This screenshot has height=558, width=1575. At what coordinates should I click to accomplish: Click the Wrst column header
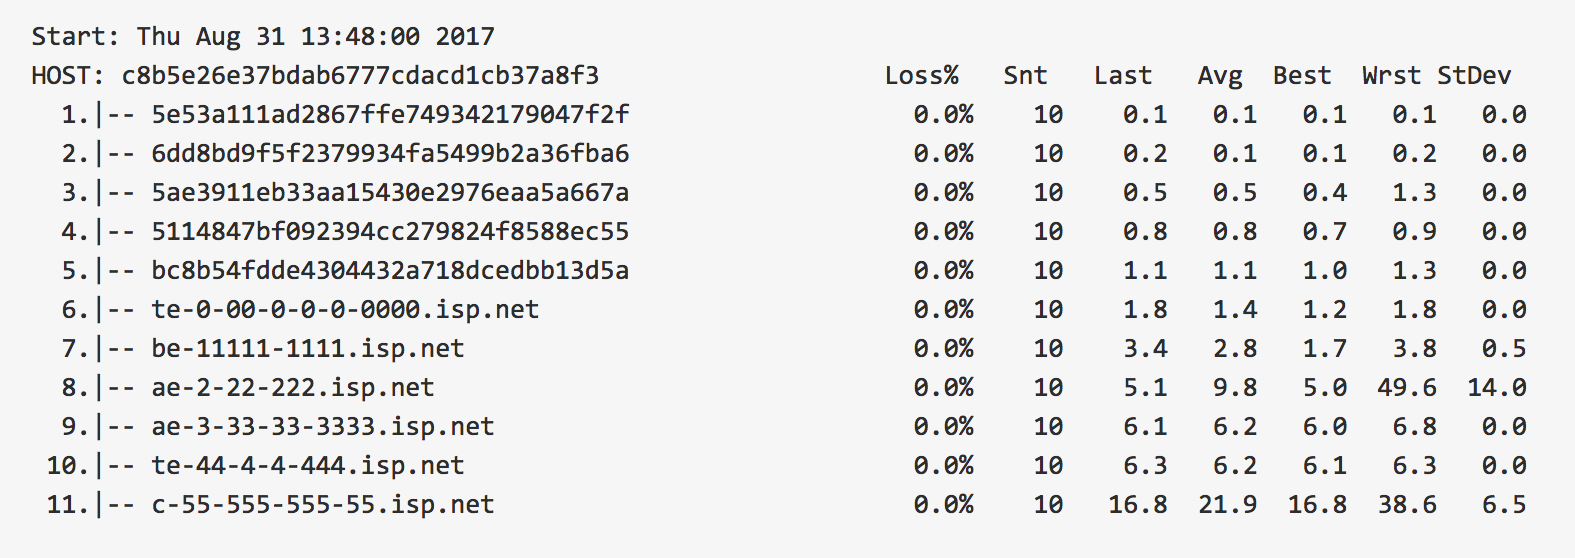coord(1391,76)
